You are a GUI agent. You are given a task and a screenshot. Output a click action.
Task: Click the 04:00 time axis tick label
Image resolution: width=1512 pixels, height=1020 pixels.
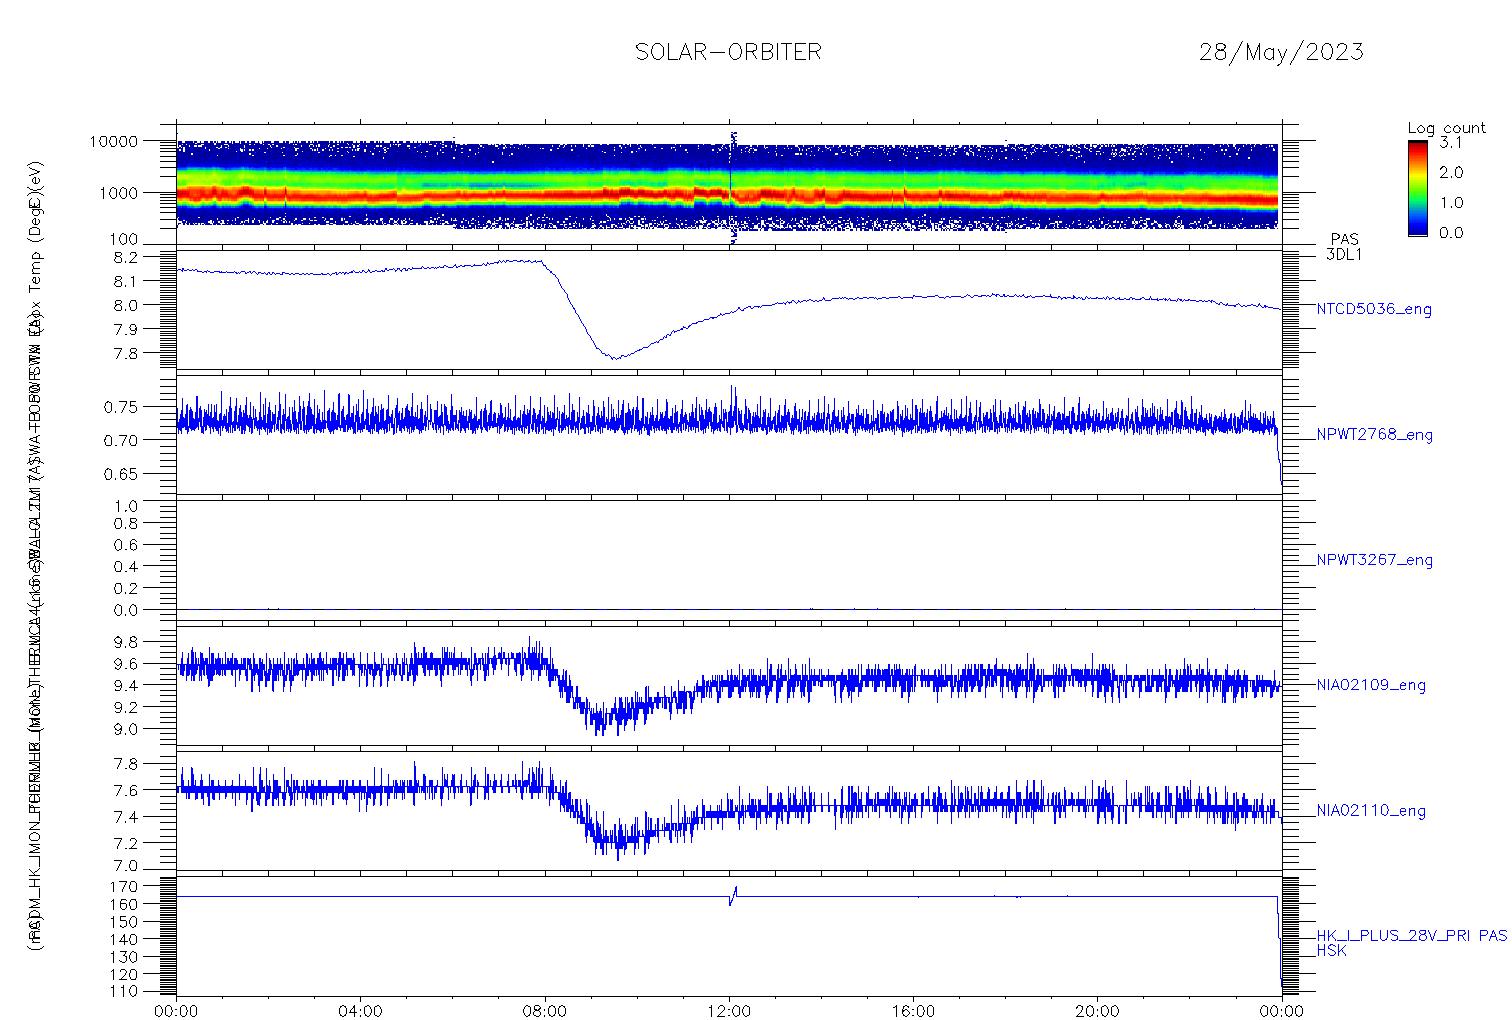pos(360,1011)
